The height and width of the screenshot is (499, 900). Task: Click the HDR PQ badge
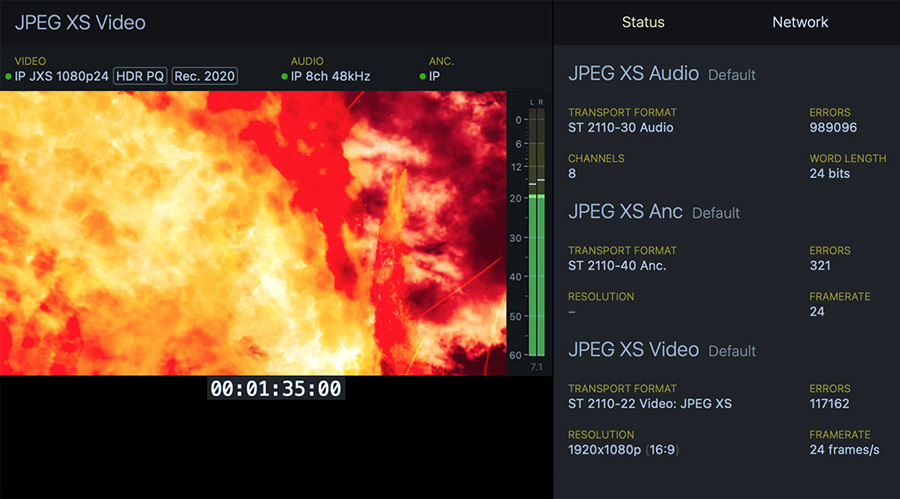(x=140, y=76)
